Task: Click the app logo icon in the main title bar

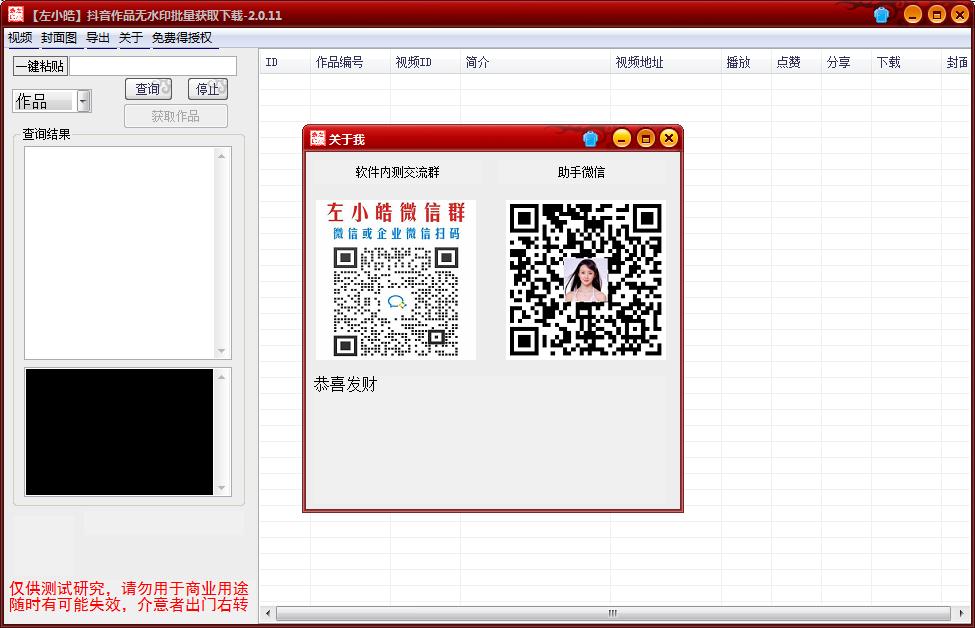Action: pyautogui.click(x=14, y=13)
